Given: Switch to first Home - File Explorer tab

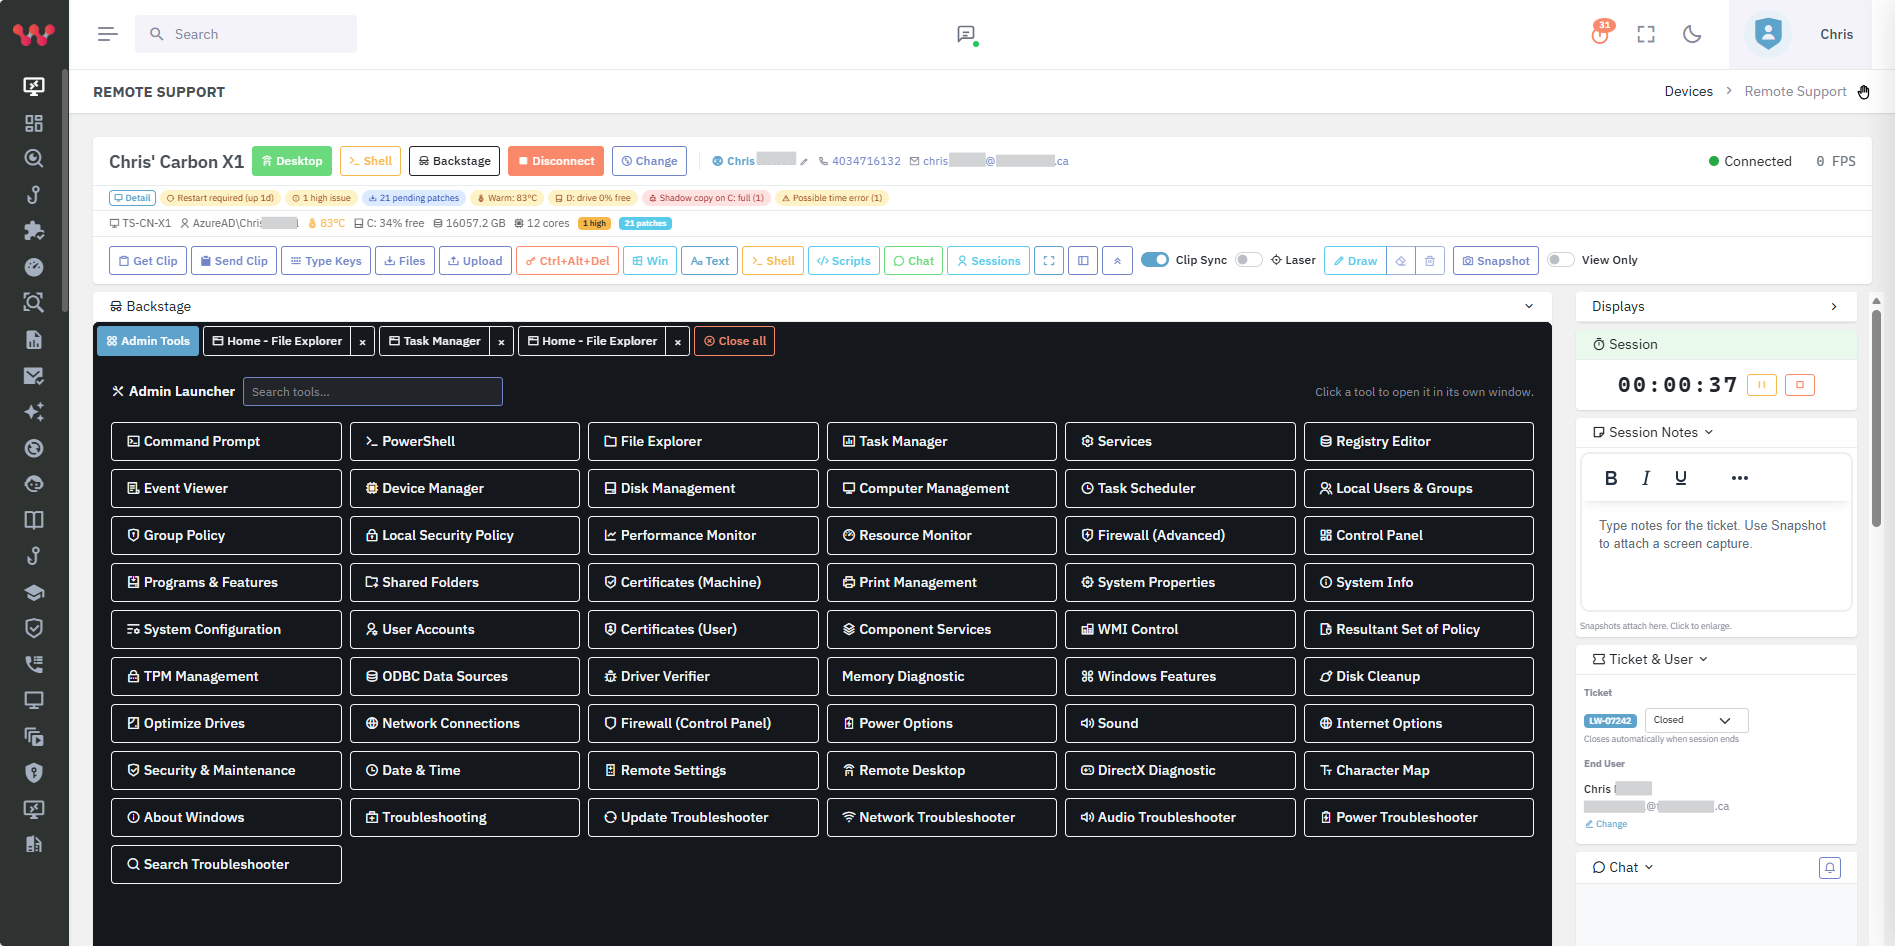Looking at the screenshot, I should [x=277, y=342].
